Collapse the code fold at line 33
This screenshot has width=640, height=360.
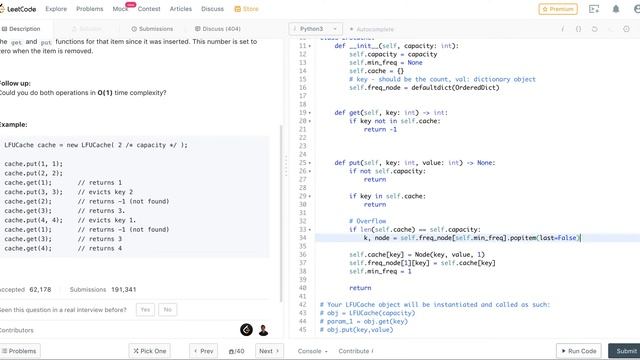pos(310,230)
